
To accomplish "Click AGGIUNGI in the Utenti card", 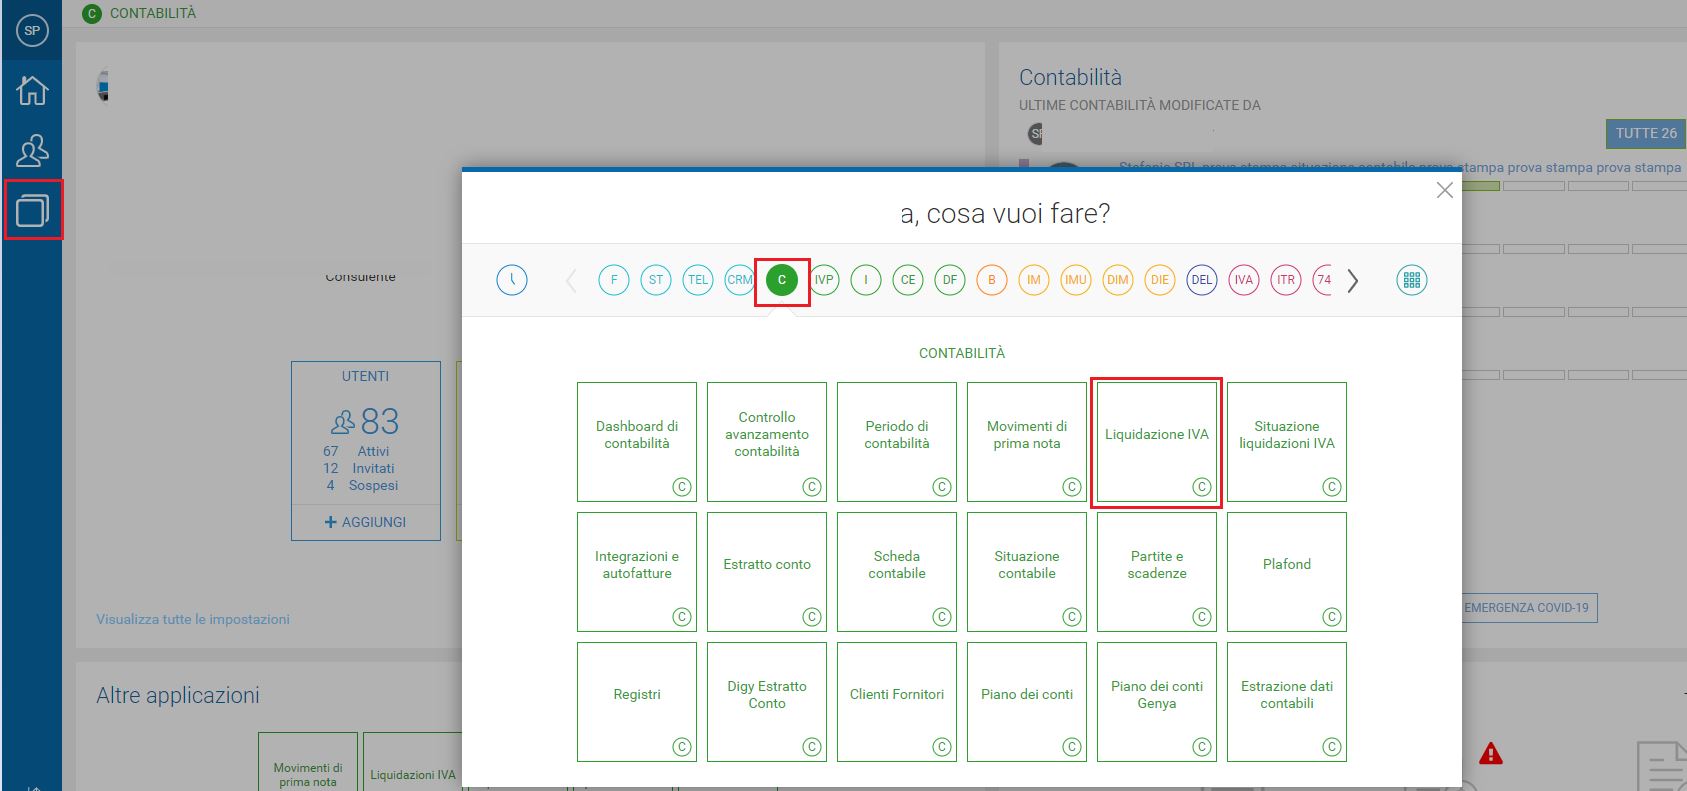I will click(x=366, y=522).
